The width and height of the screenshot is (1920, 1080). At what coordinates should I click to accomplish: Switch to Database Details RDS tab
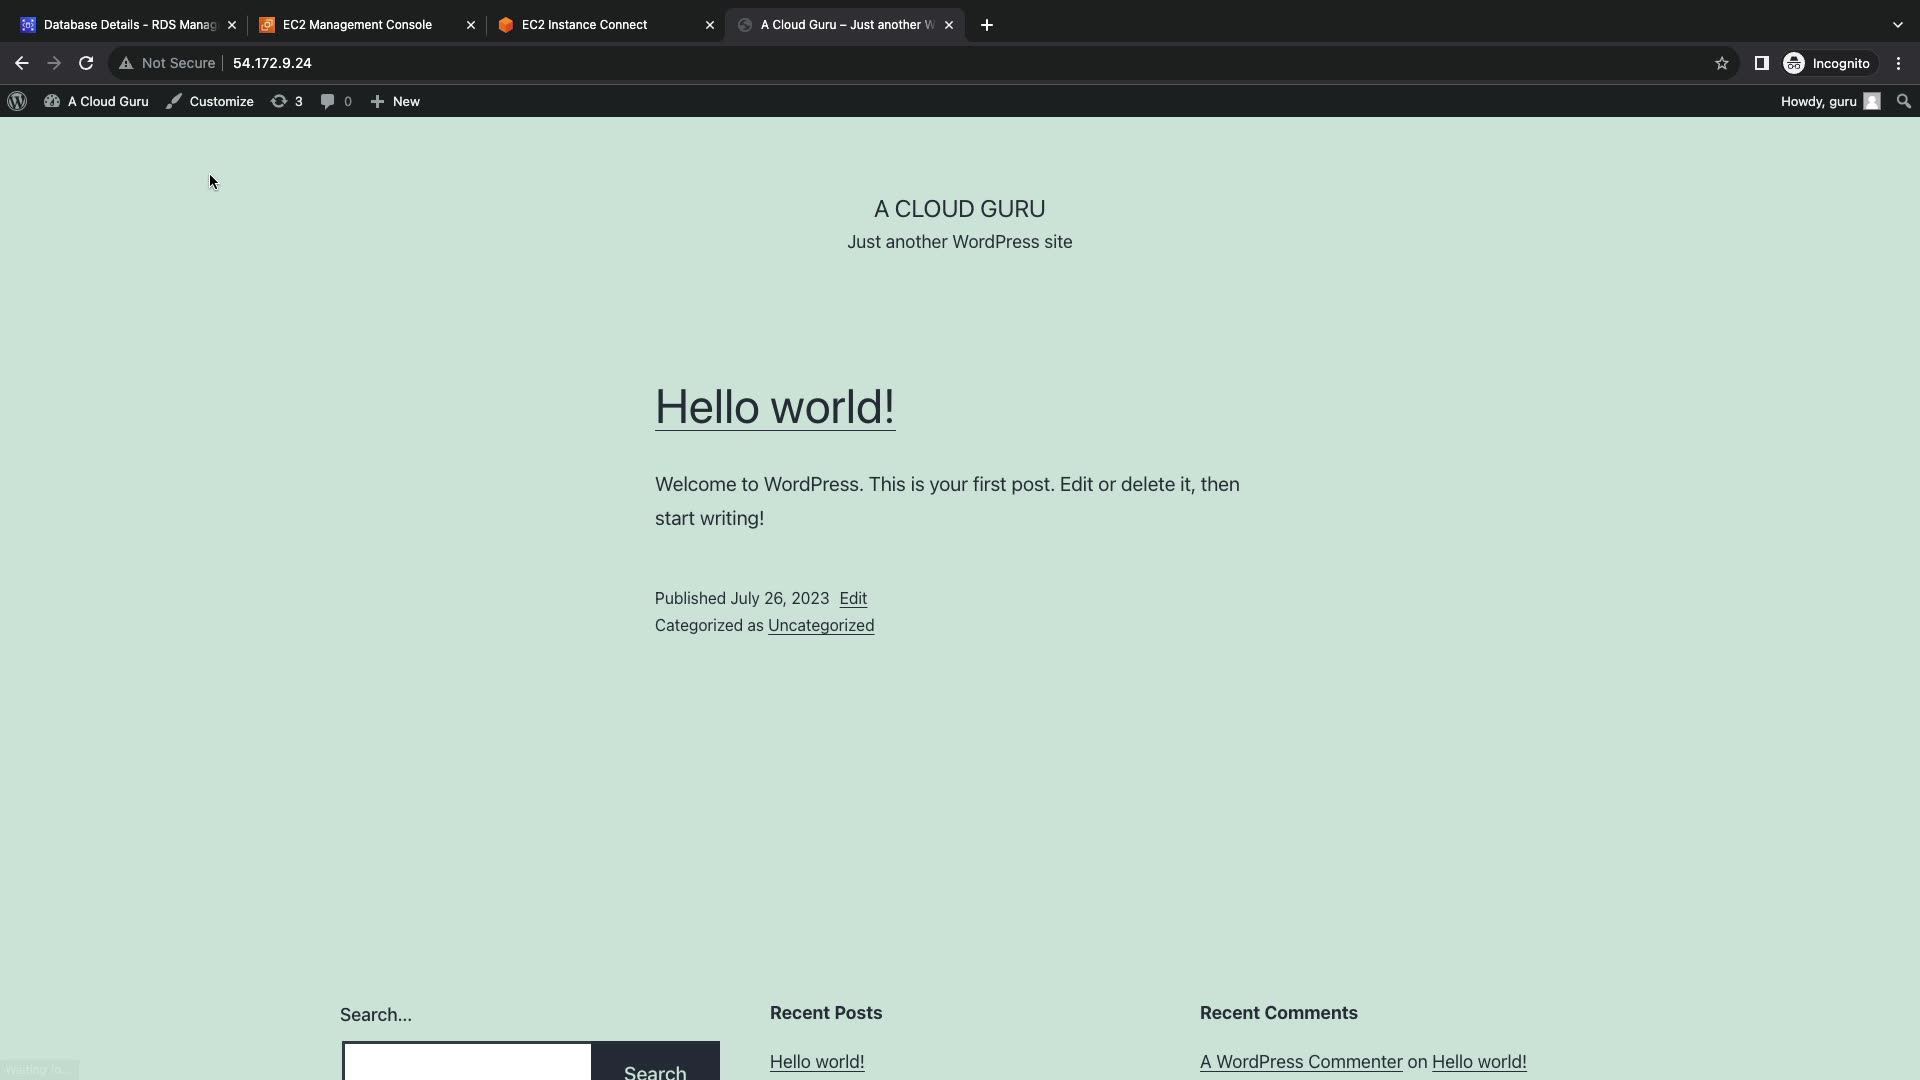[129, 24]
